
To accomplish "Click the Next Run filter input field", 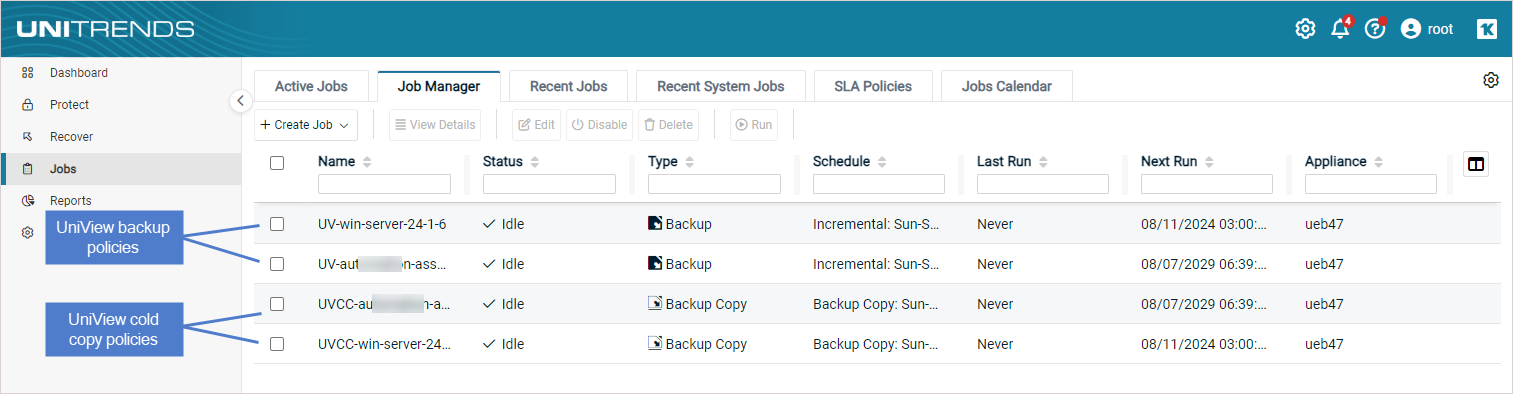I will click(x=1207, y=184).
